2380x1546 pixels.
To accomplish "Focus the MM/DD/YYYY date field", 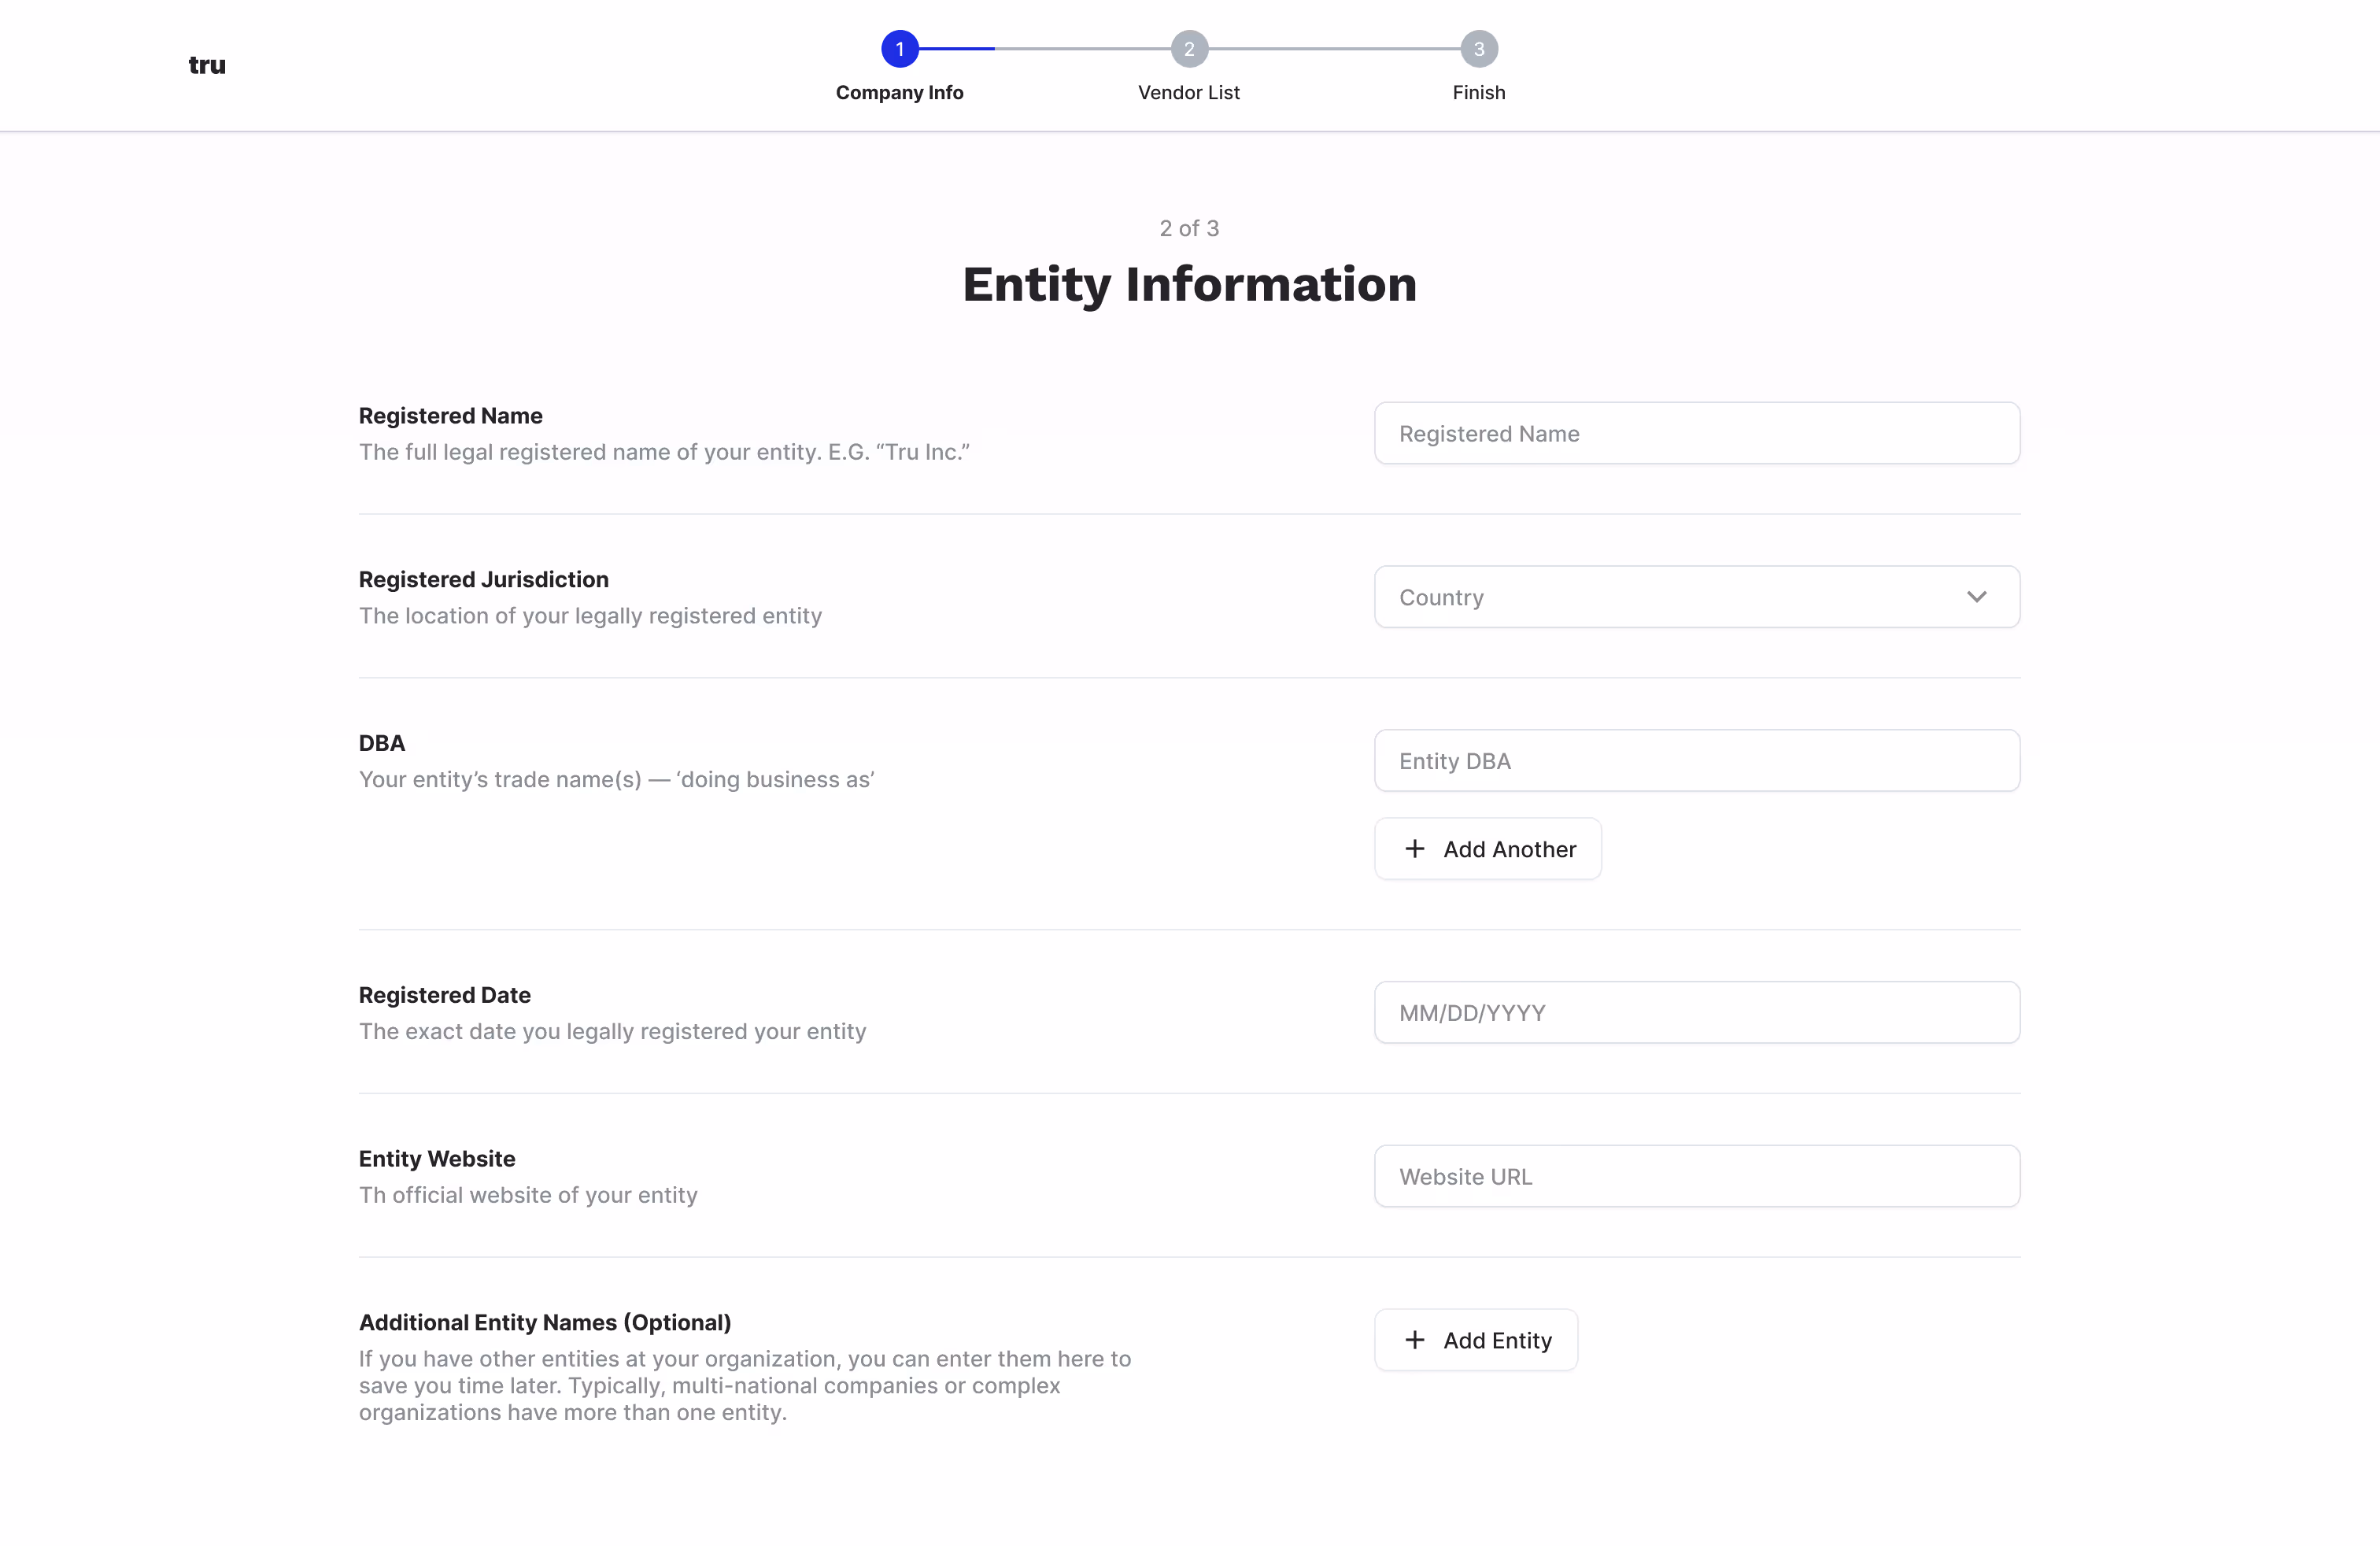I will pyautogui.click(x=1697, y=1013).
